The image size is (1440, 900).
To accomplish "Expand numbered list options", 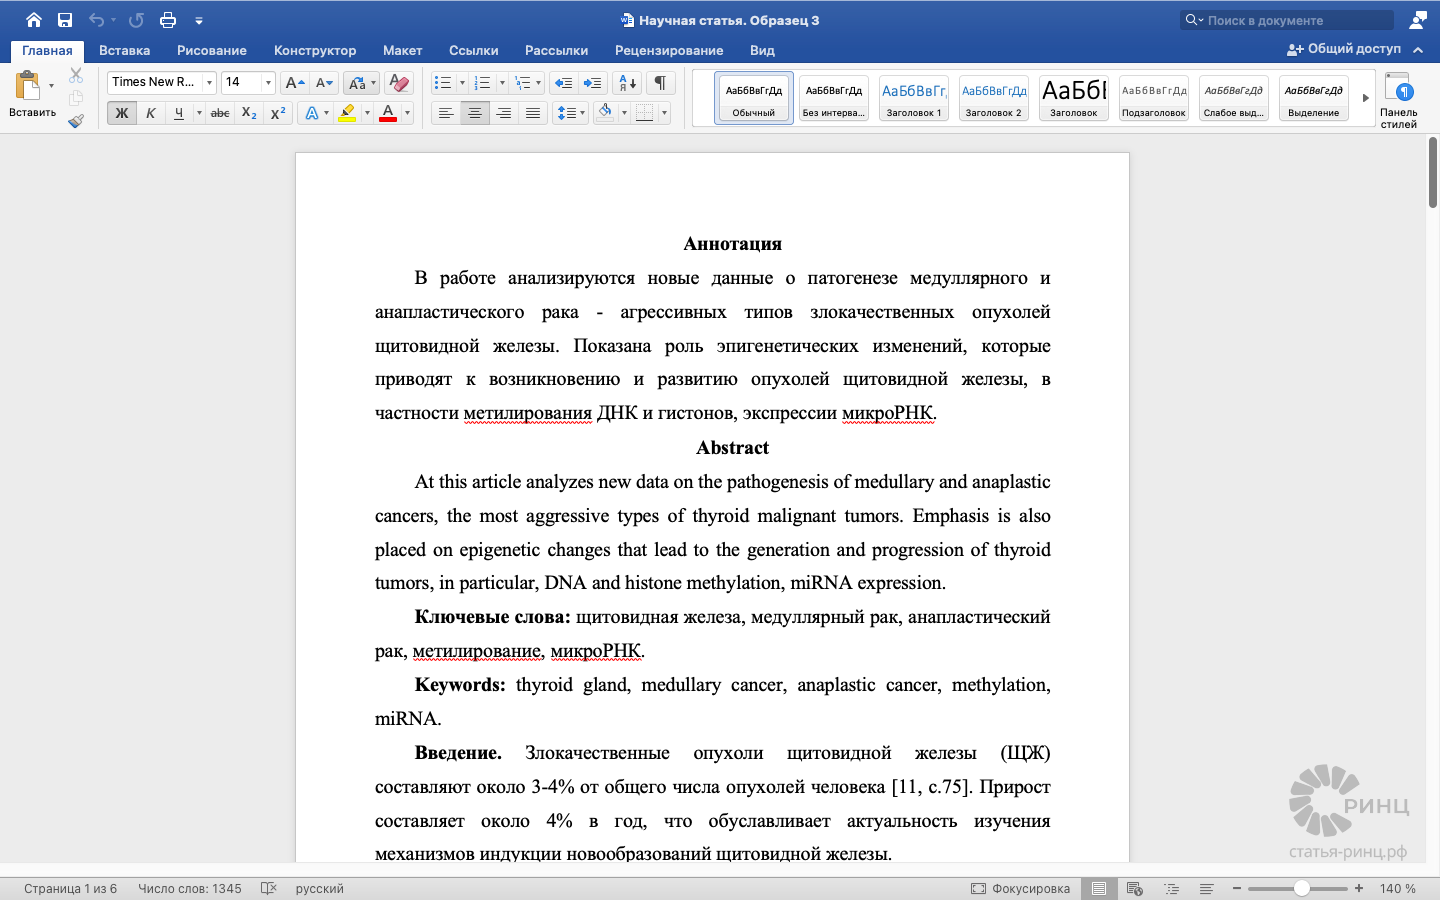I will pos(502,83).
